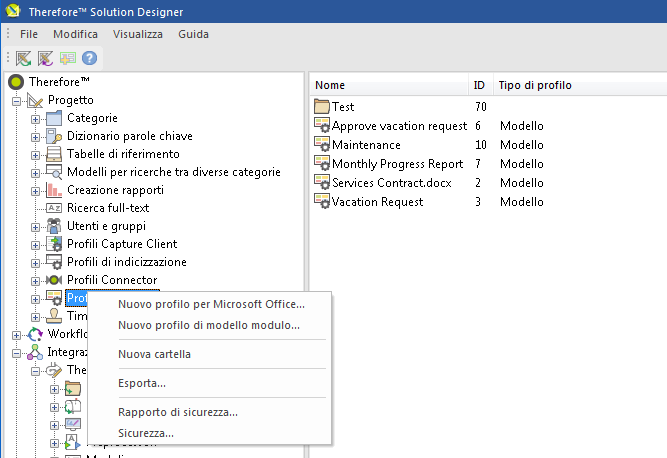Click the Therefore root node icon

(x=16, y=82)
